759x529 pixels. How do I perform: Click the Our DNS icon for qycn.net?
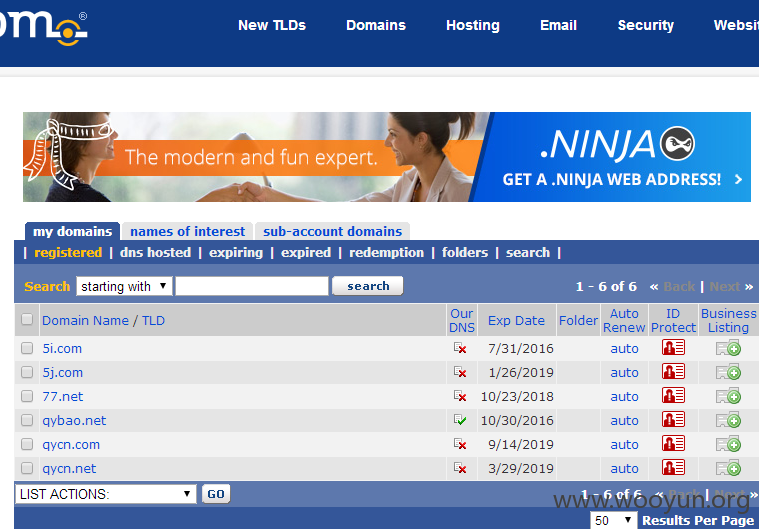pyautogui.click(x=460, y=468)
